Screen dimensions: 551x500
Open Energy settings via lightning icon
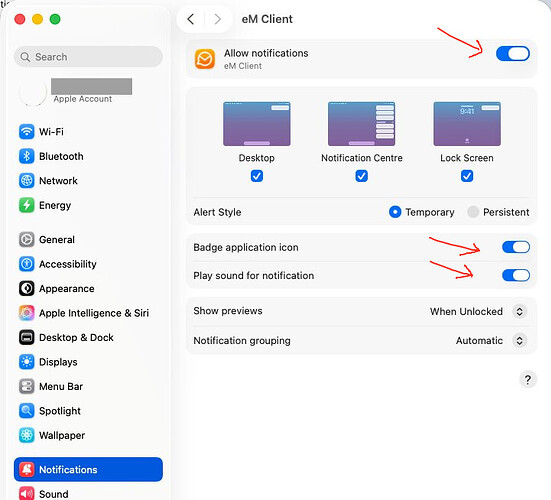pos(27,205)
